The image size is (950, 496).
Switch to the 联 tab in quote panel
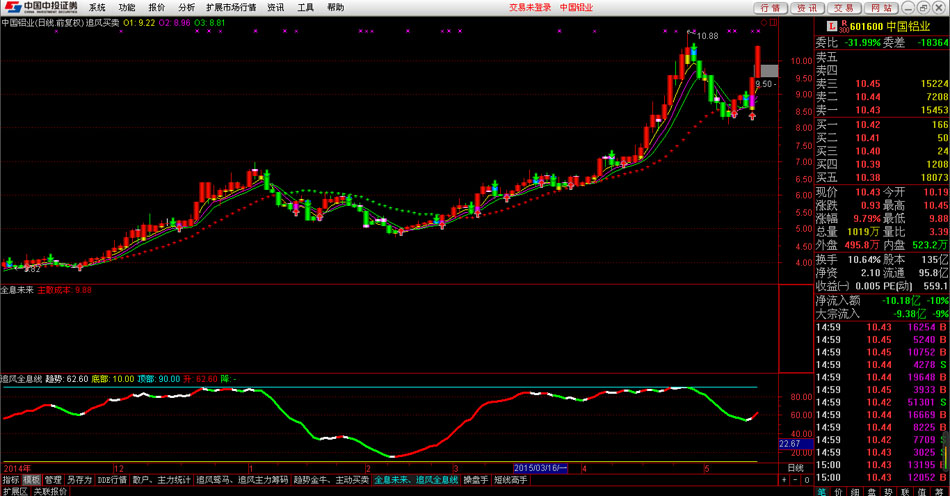click(x=905, y=492)
